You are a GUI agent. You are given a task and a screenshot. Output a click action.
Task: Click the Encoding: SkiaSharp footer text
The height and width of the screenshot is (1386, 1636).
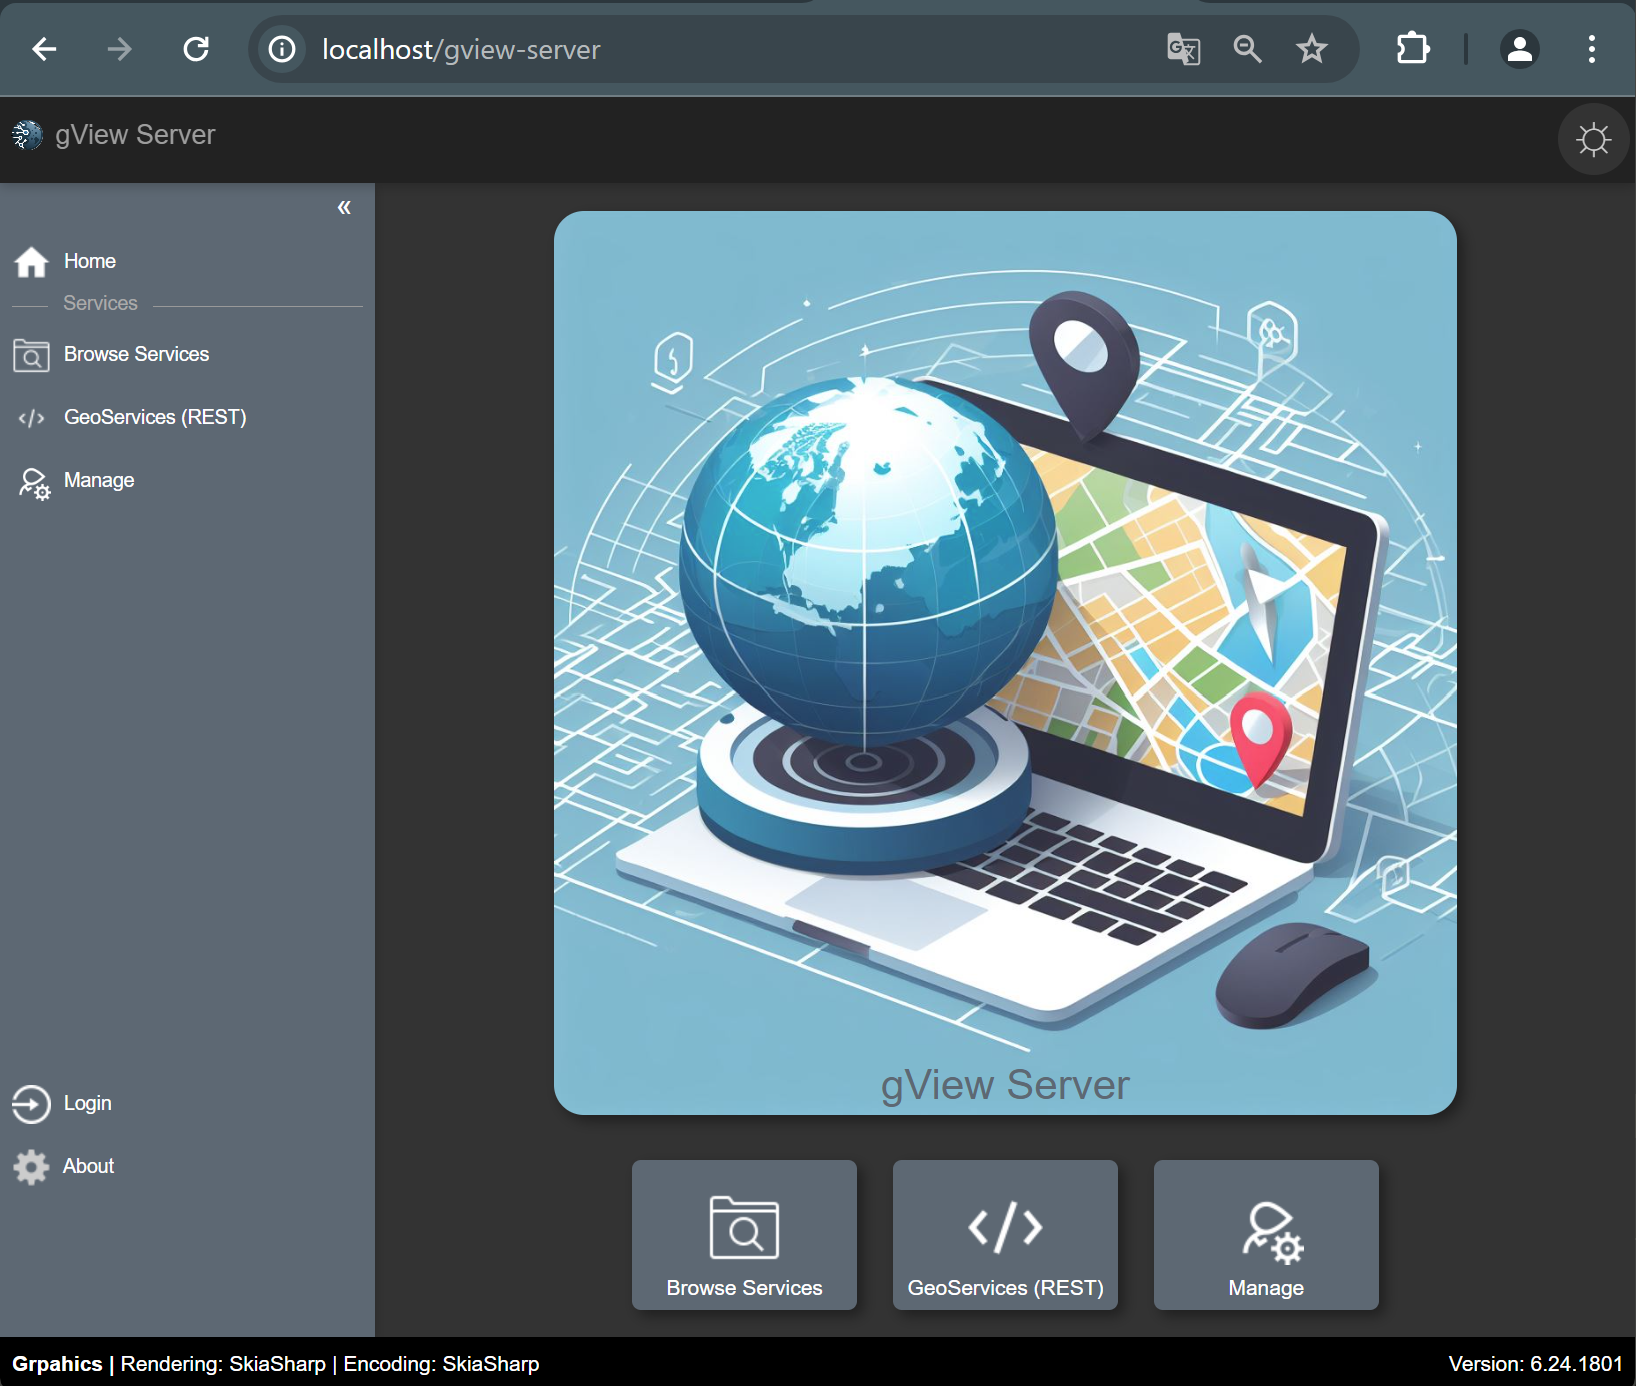[x=441, y=1364]
